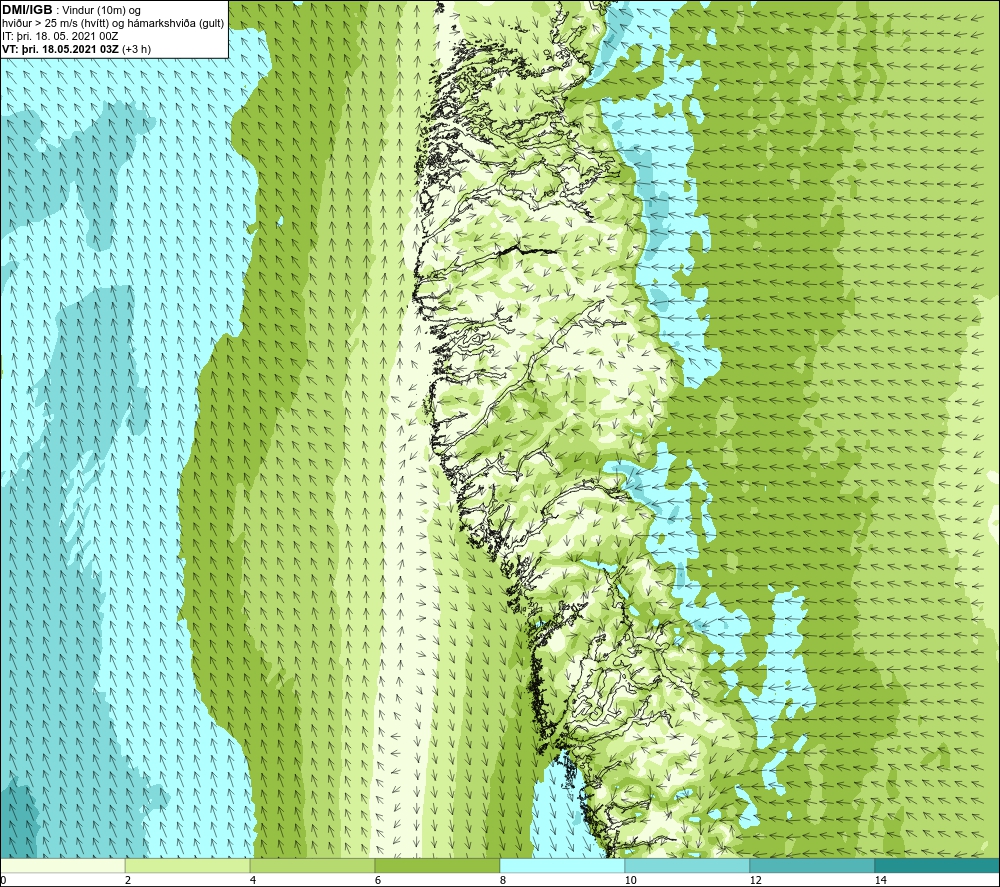Click the 'VT: þri. 18.05.2021 03Z' line

pos(60,49)
